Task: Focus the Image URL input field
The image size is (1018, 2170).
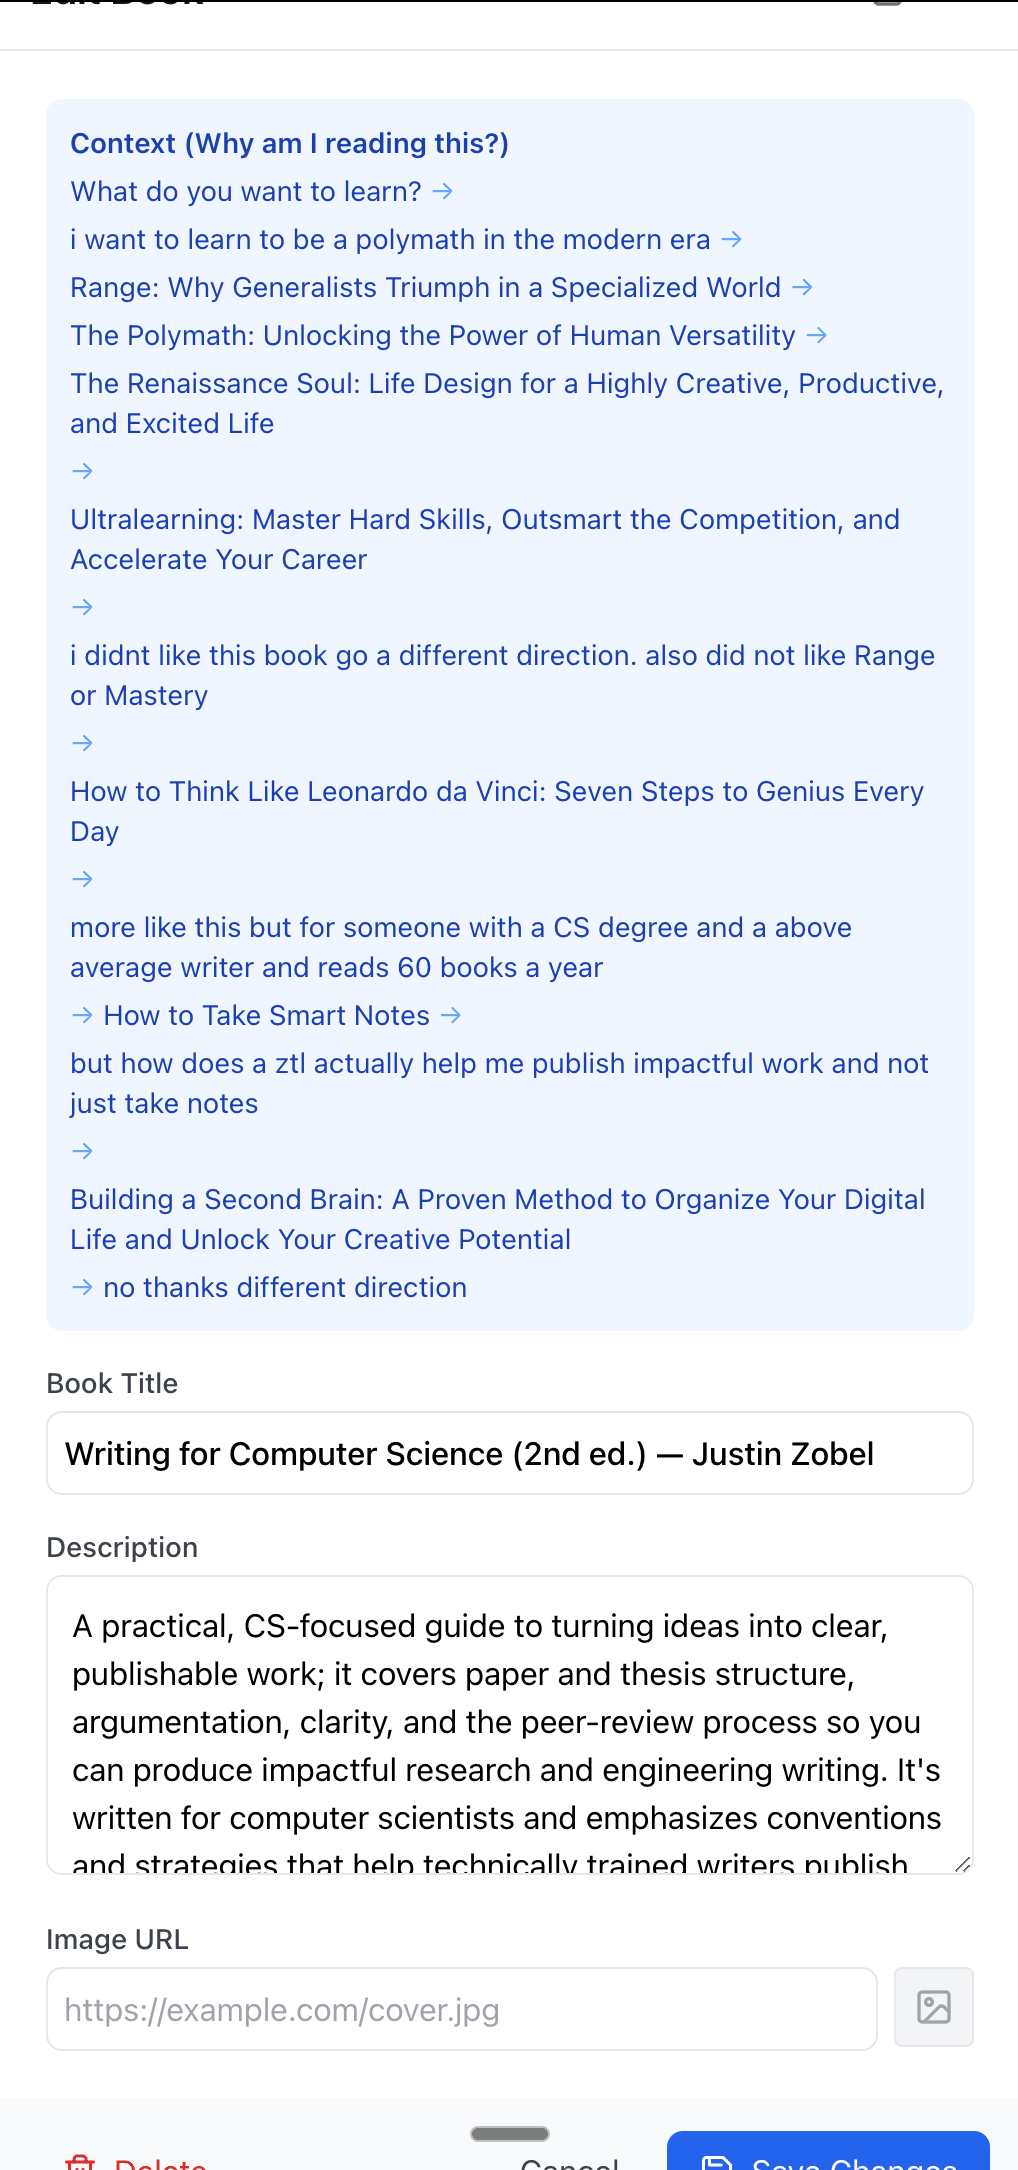Action: [x=461, y=2009]
